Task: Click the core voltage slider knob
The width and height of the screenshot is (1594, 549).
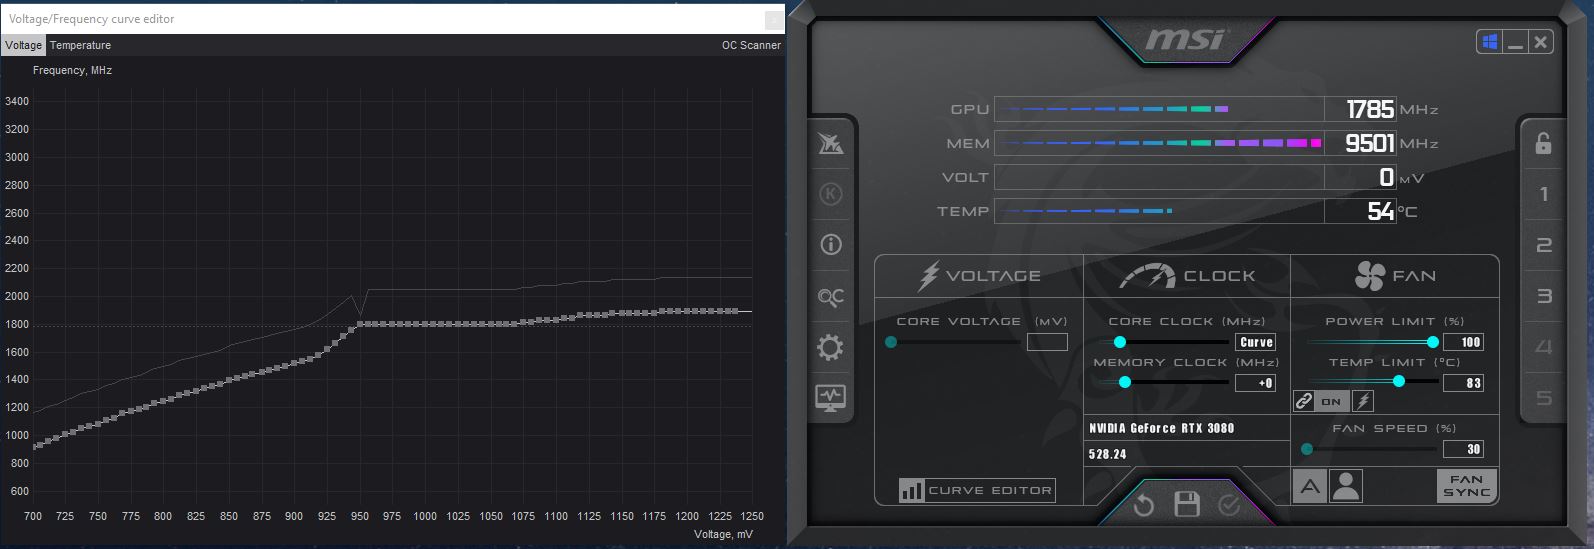Action: coord(891,342)
